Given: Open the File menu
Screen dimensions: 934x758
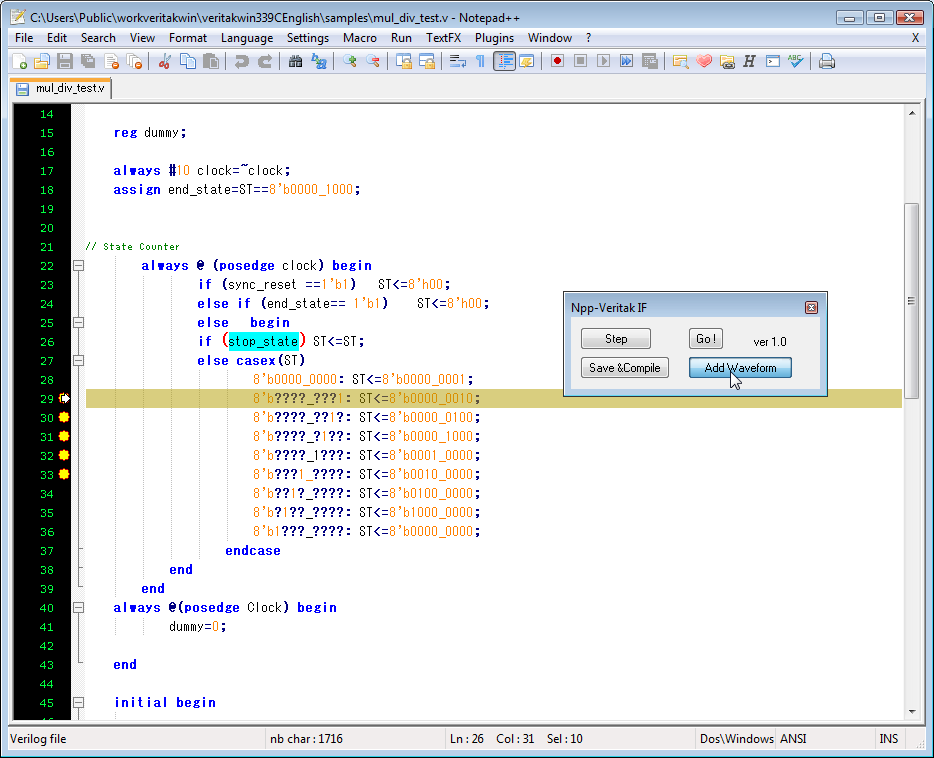Looking at the screenshot, I should pyautogui.click(x=24, y=38).
